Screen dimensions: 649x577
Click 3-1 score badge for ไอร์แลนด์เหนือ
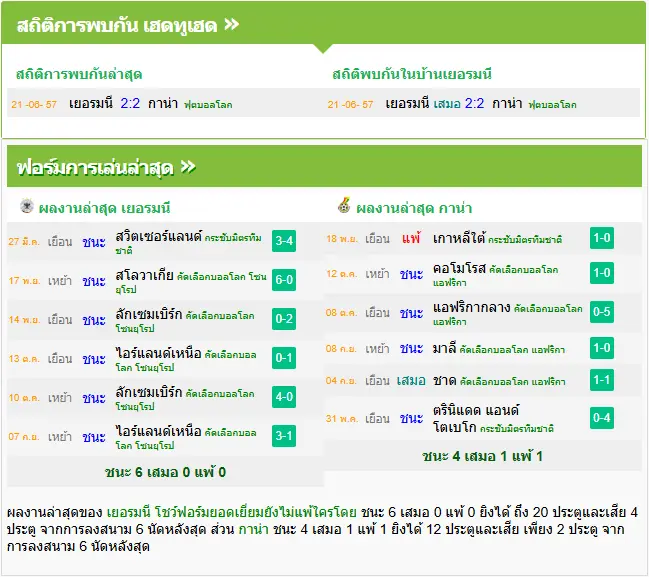pyautogui.click(x=284, y=436)
